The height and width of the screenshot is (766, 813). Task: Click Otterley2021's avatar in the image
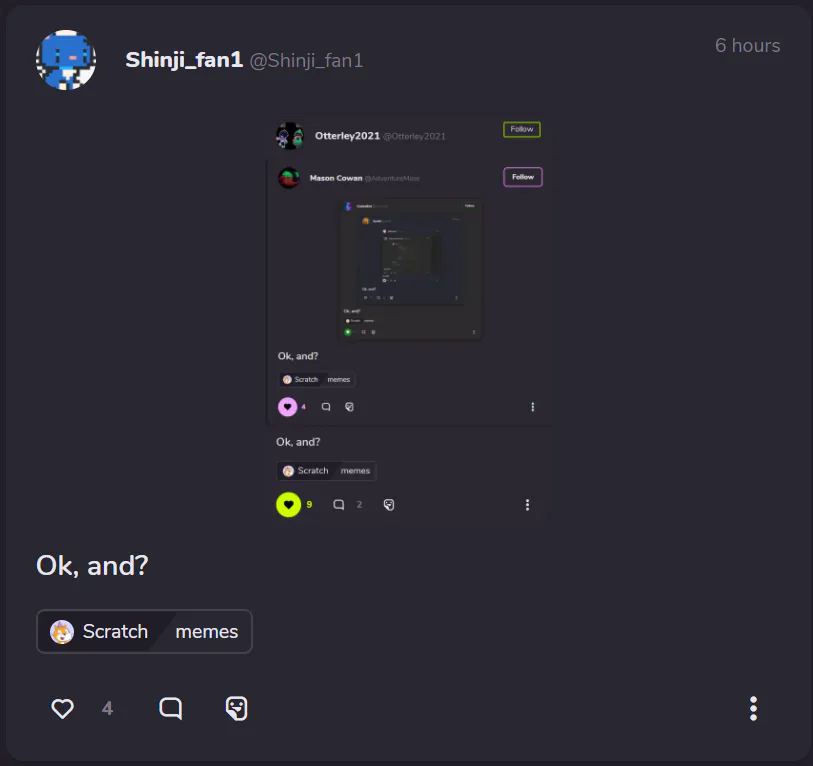pyautogui.click(x=290, y=136)
